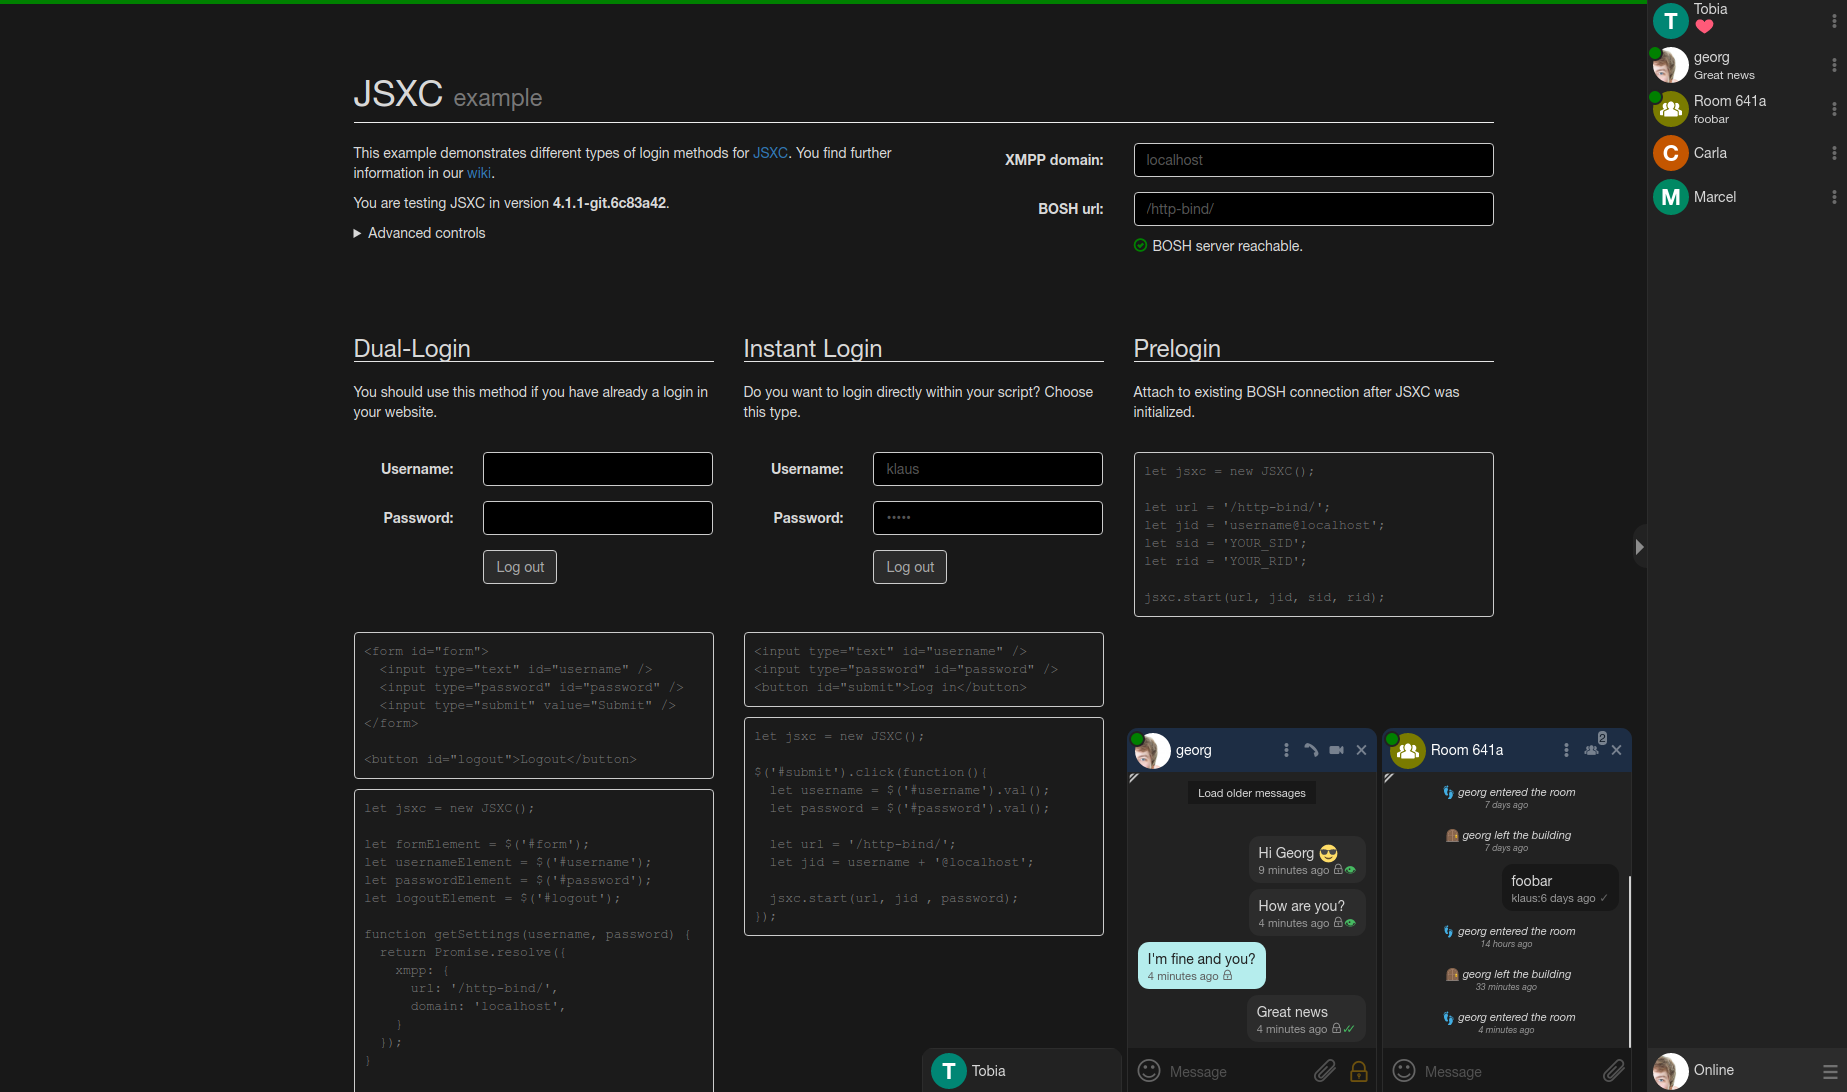Viewport: 1847px width, 1092px height.
Task: Select georg in the contact roster
Action: pyautogui.click(x=1747, y=65)
